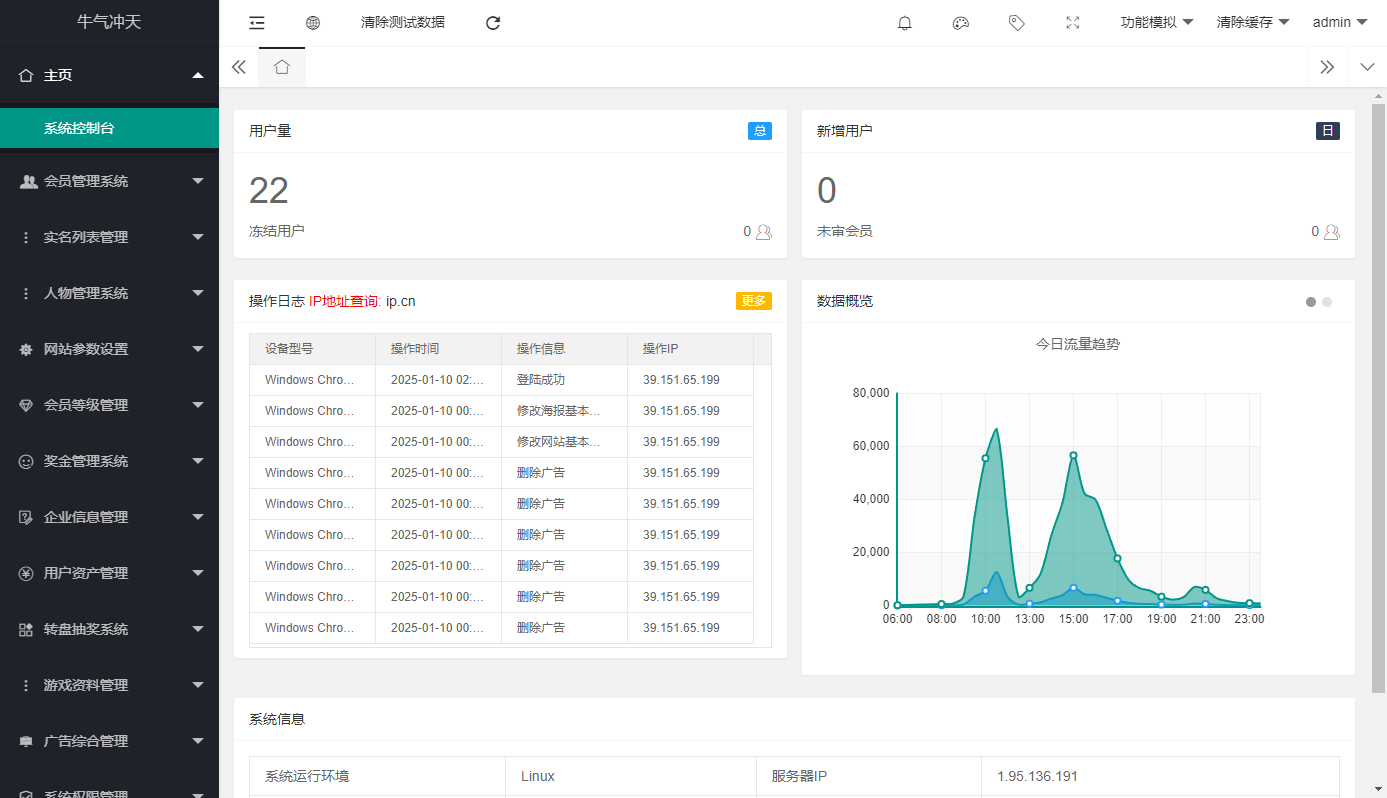Click the 今日流量趋势 chart title
Image resolution: width=1387 pixels, height=798 pixels.
click(1078, 344)
